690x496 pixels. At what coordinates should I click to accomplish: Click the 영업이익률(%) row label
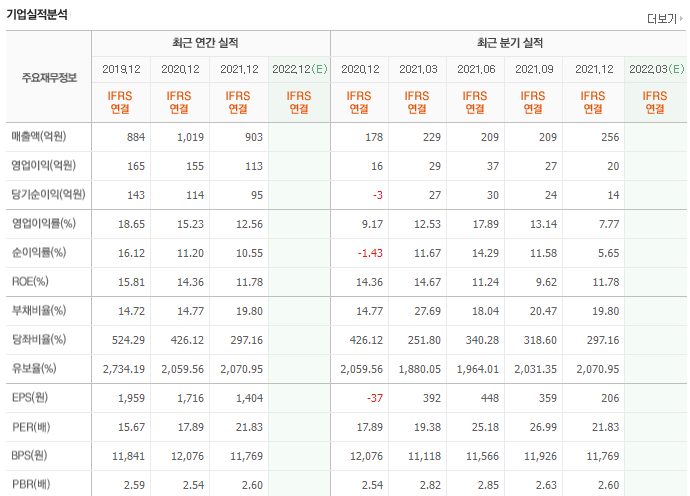click(44, 224)
